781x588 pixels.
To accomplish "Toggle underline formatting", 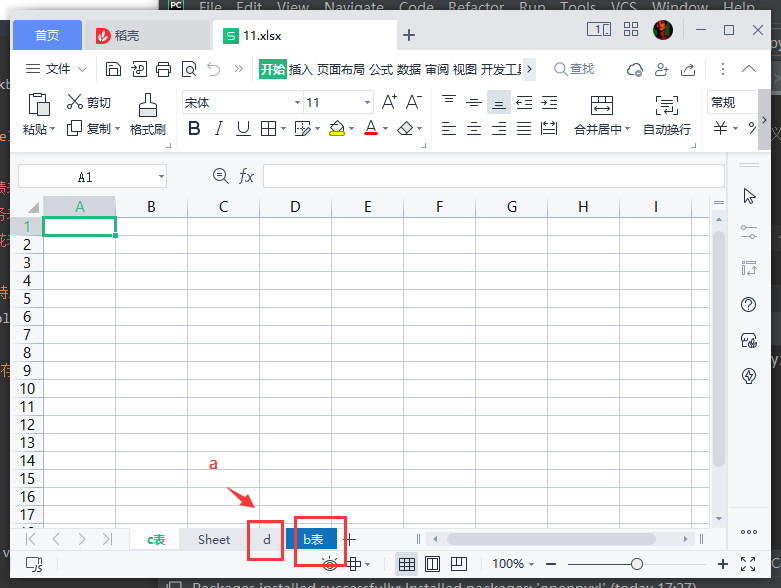I will (243, 128).
